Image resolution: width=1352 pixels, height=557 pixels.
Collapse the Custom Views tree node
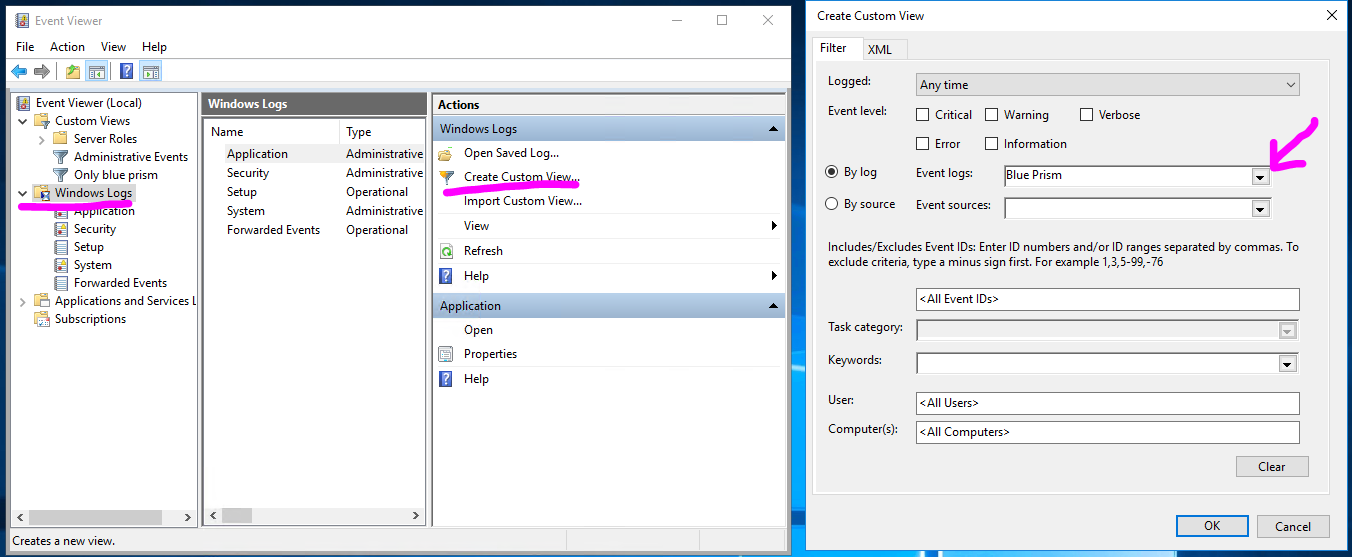tap(23, 120)
